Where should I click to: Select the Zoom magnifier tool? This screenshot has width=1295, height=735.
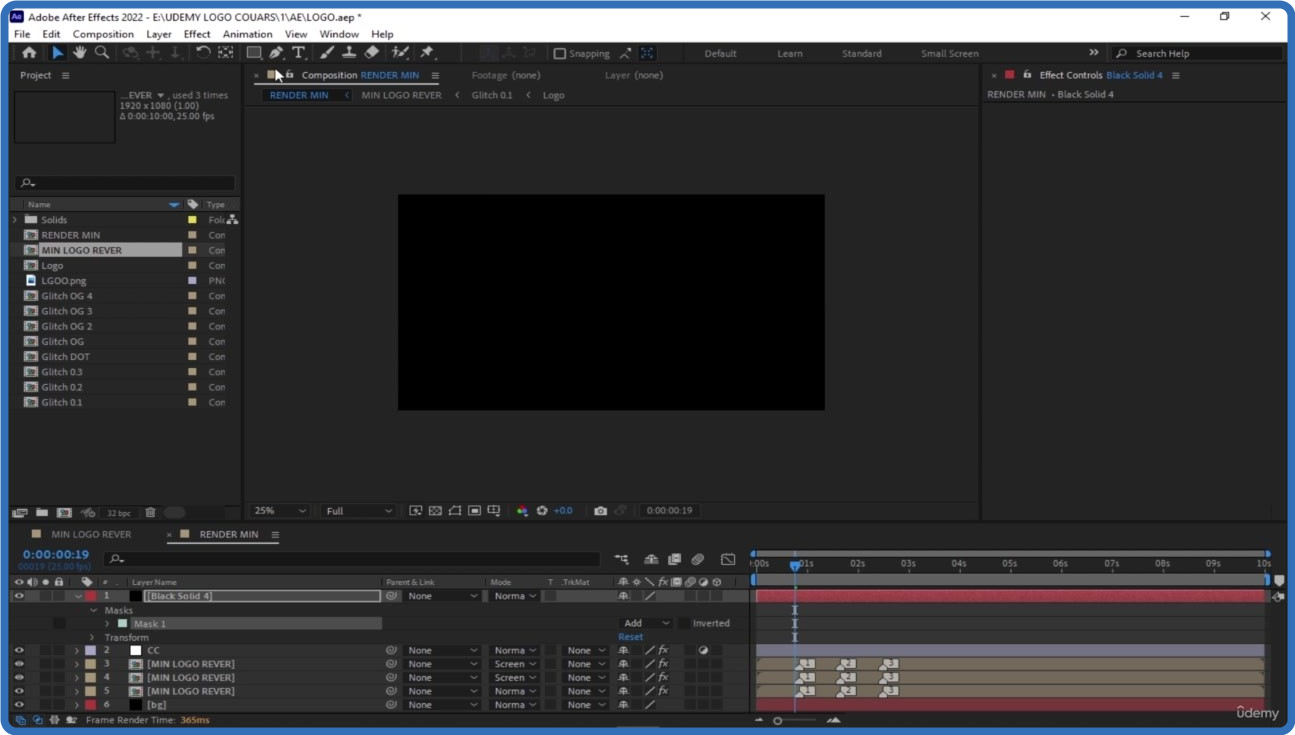click(x=101, y=53)
